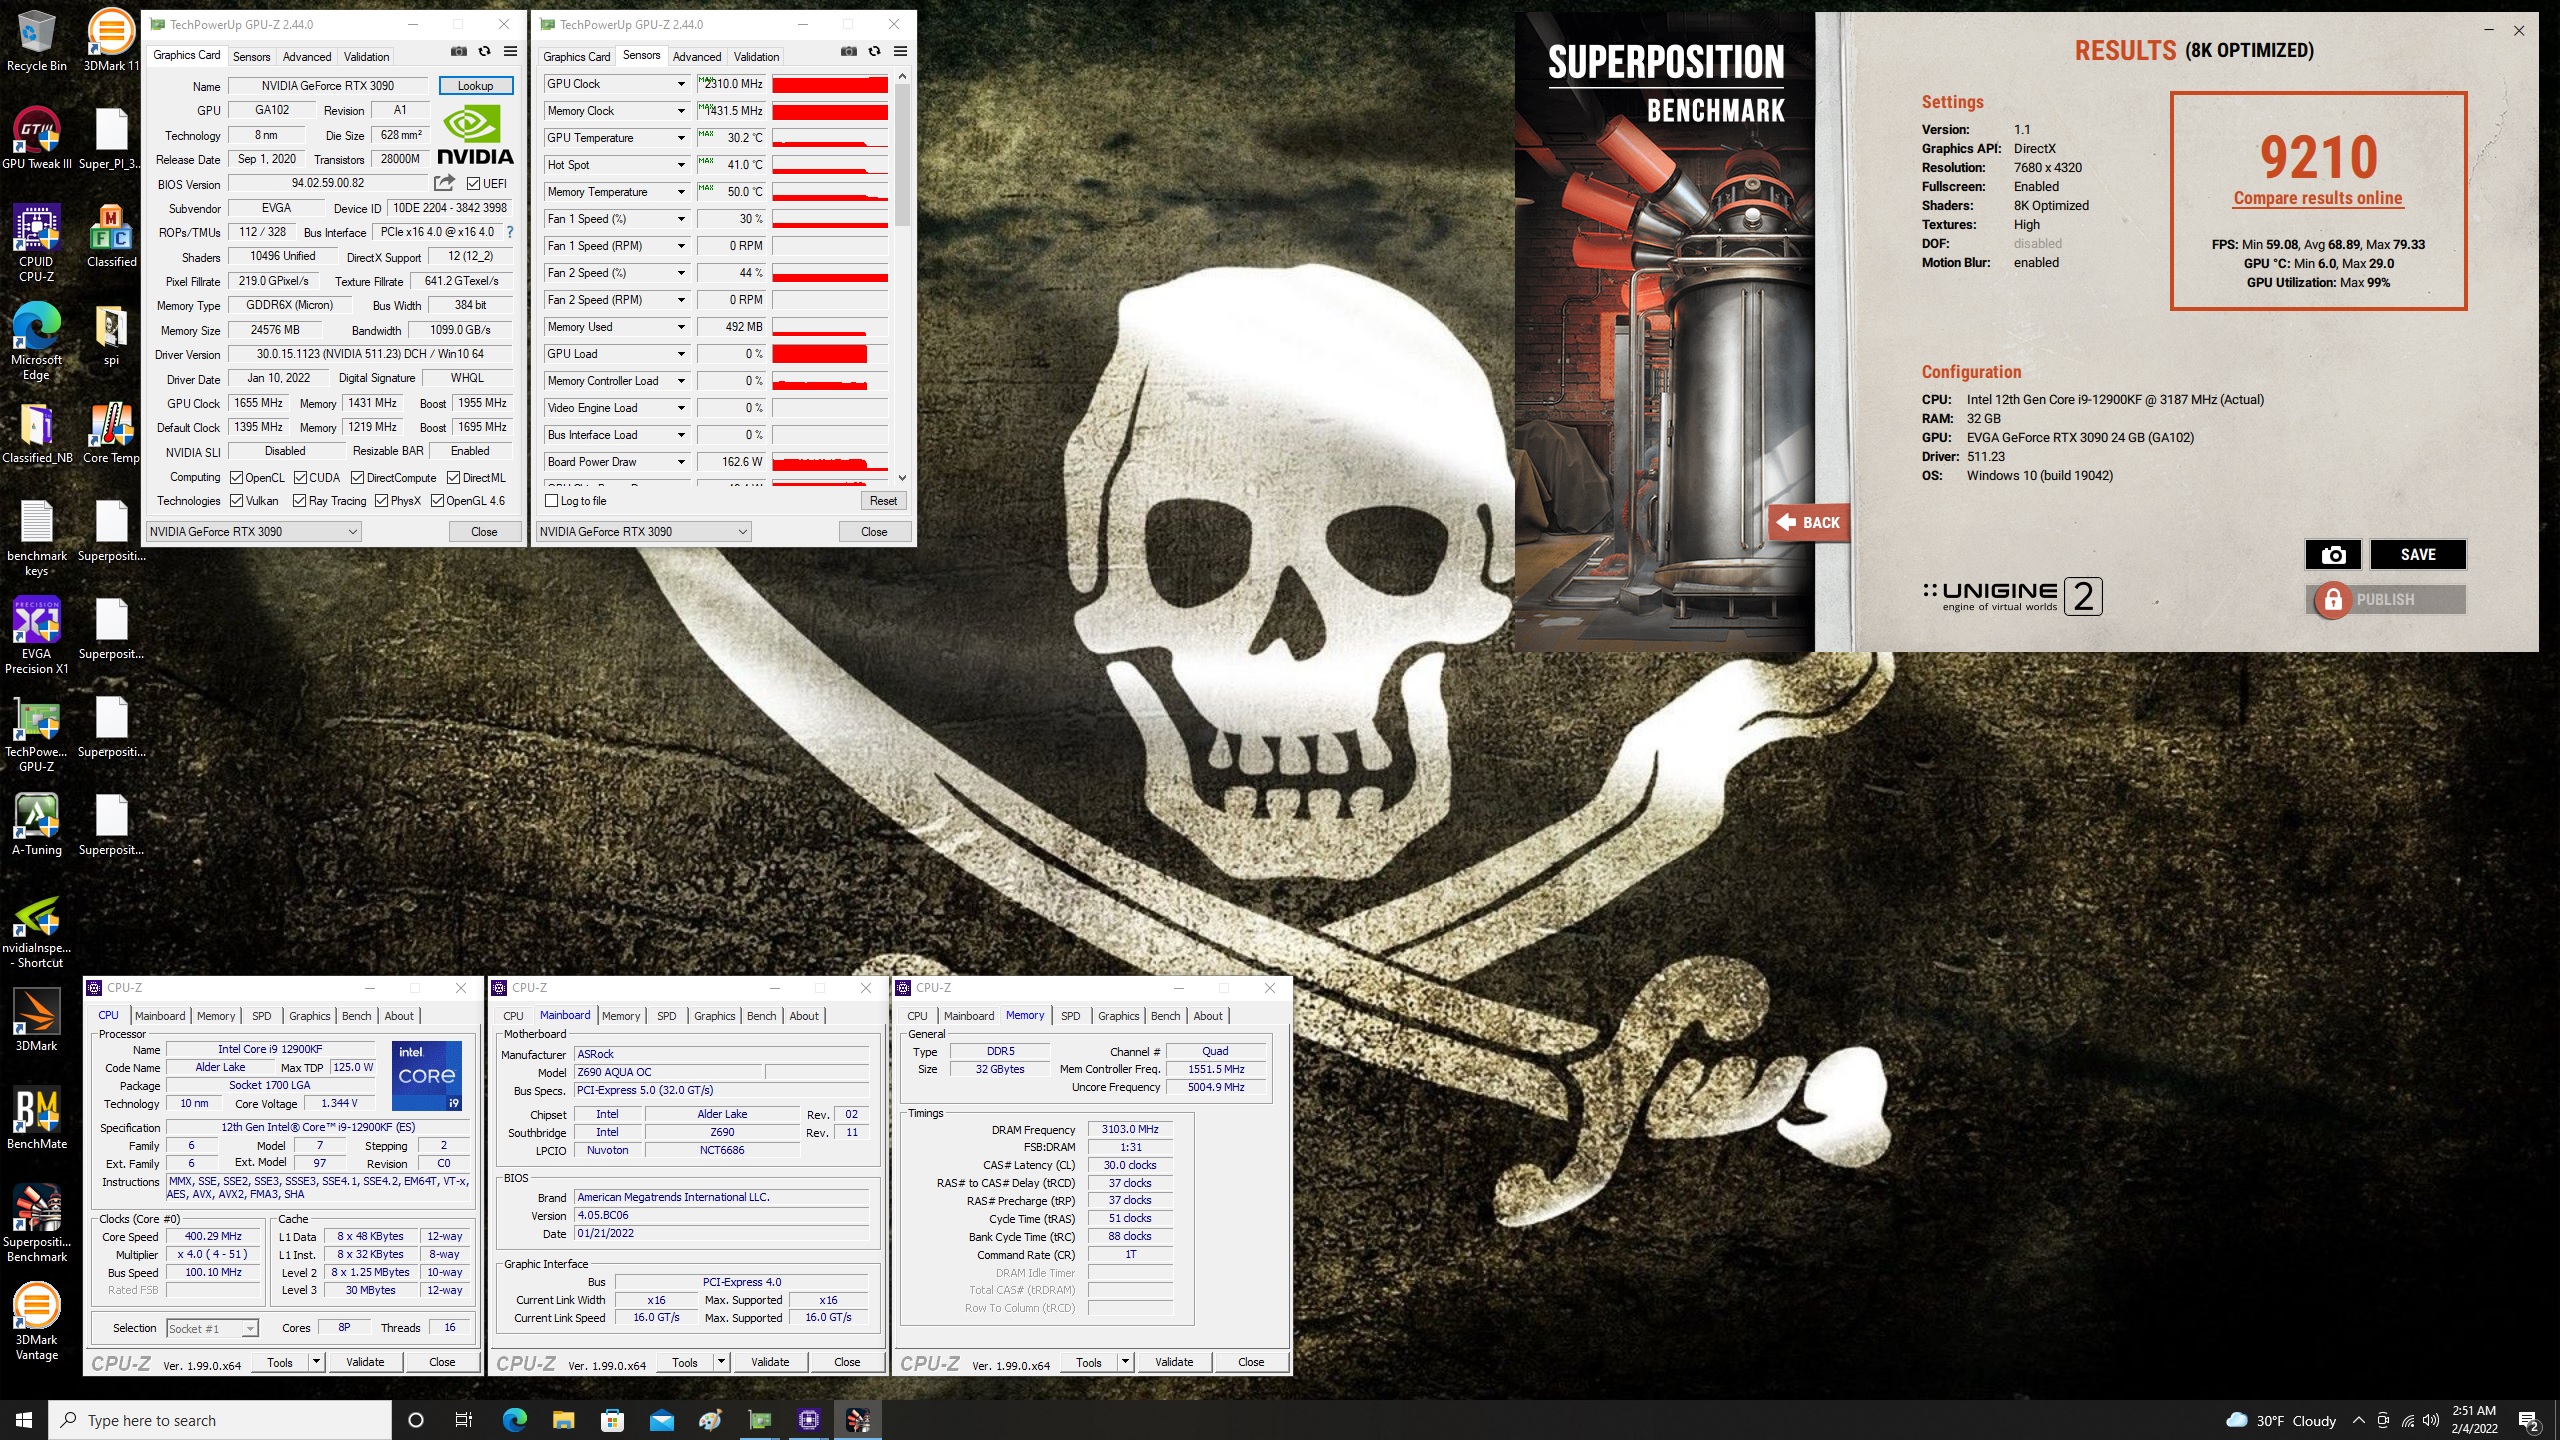Click the GPU Clock sensor graph
This screenshot has height=1440, width=2560.
pyautogui.click(x=830, y=84)
